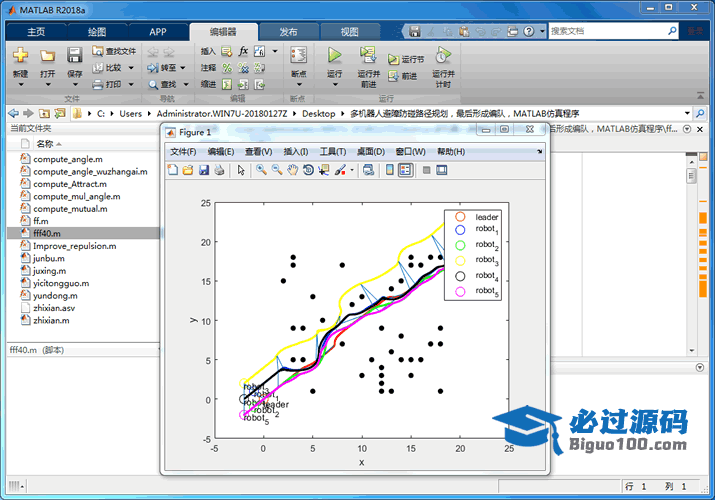
Task: Select the Rotate 3D tool in Figure toolbar
Action: [x=308, y=170]
